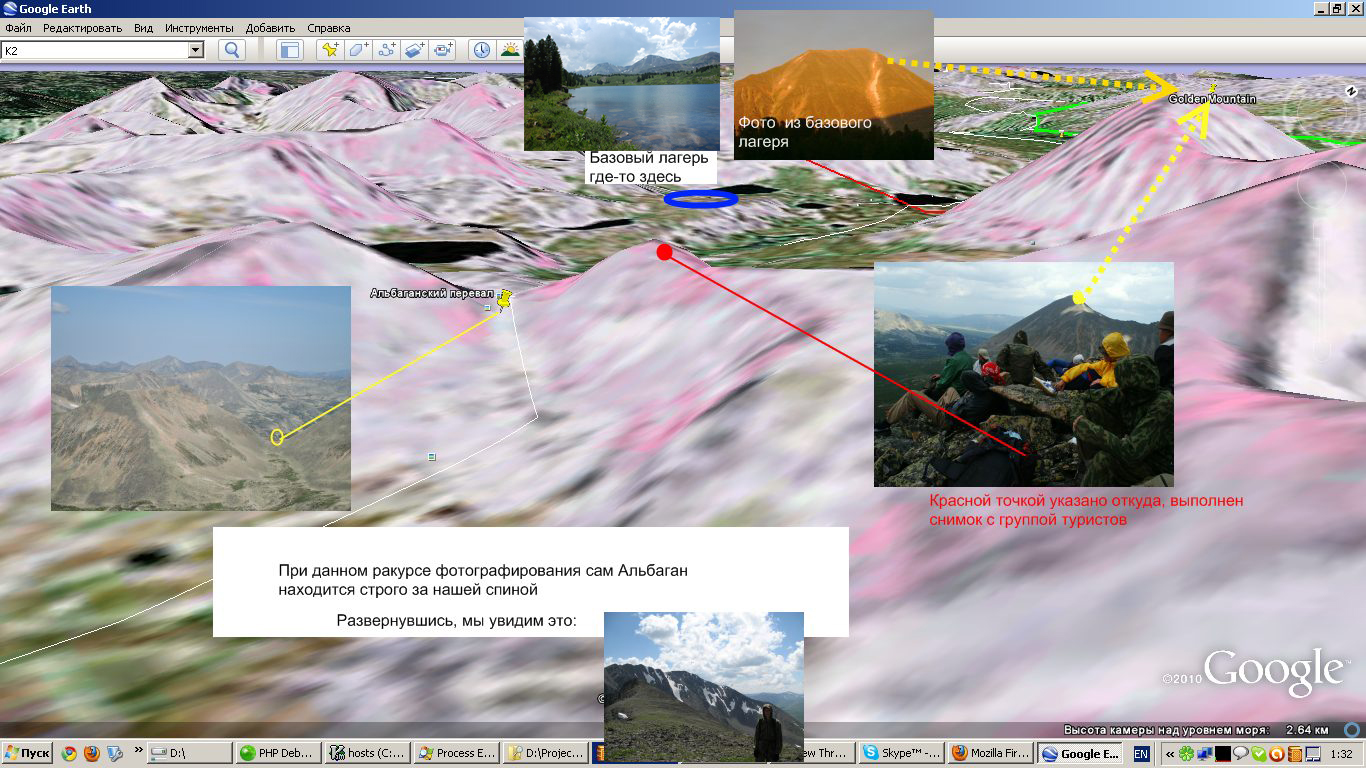Select the Альбаганский перевал pushpin placemark
Image resolution: width=1366 pixels, height=768 pixels.
click(x=506, y=298)
